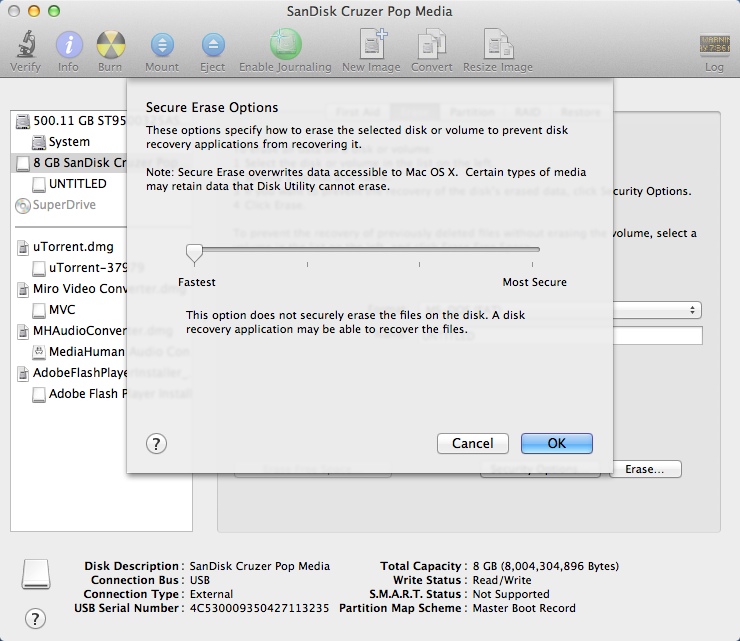The width and height of the screenshot is (740, 641).
Task: Click Master Boot Record text
Action: click(x=524, y=608)
